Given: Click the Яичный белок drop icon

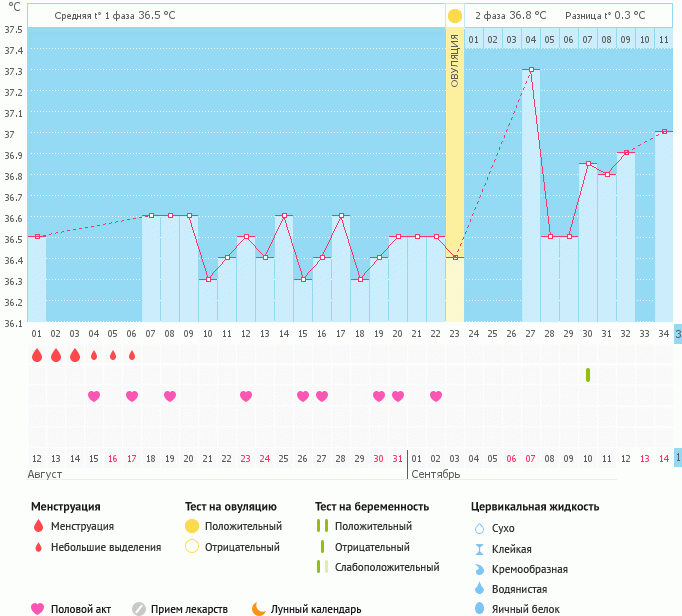Looking at the screenshot, I should tap(479, 608).
